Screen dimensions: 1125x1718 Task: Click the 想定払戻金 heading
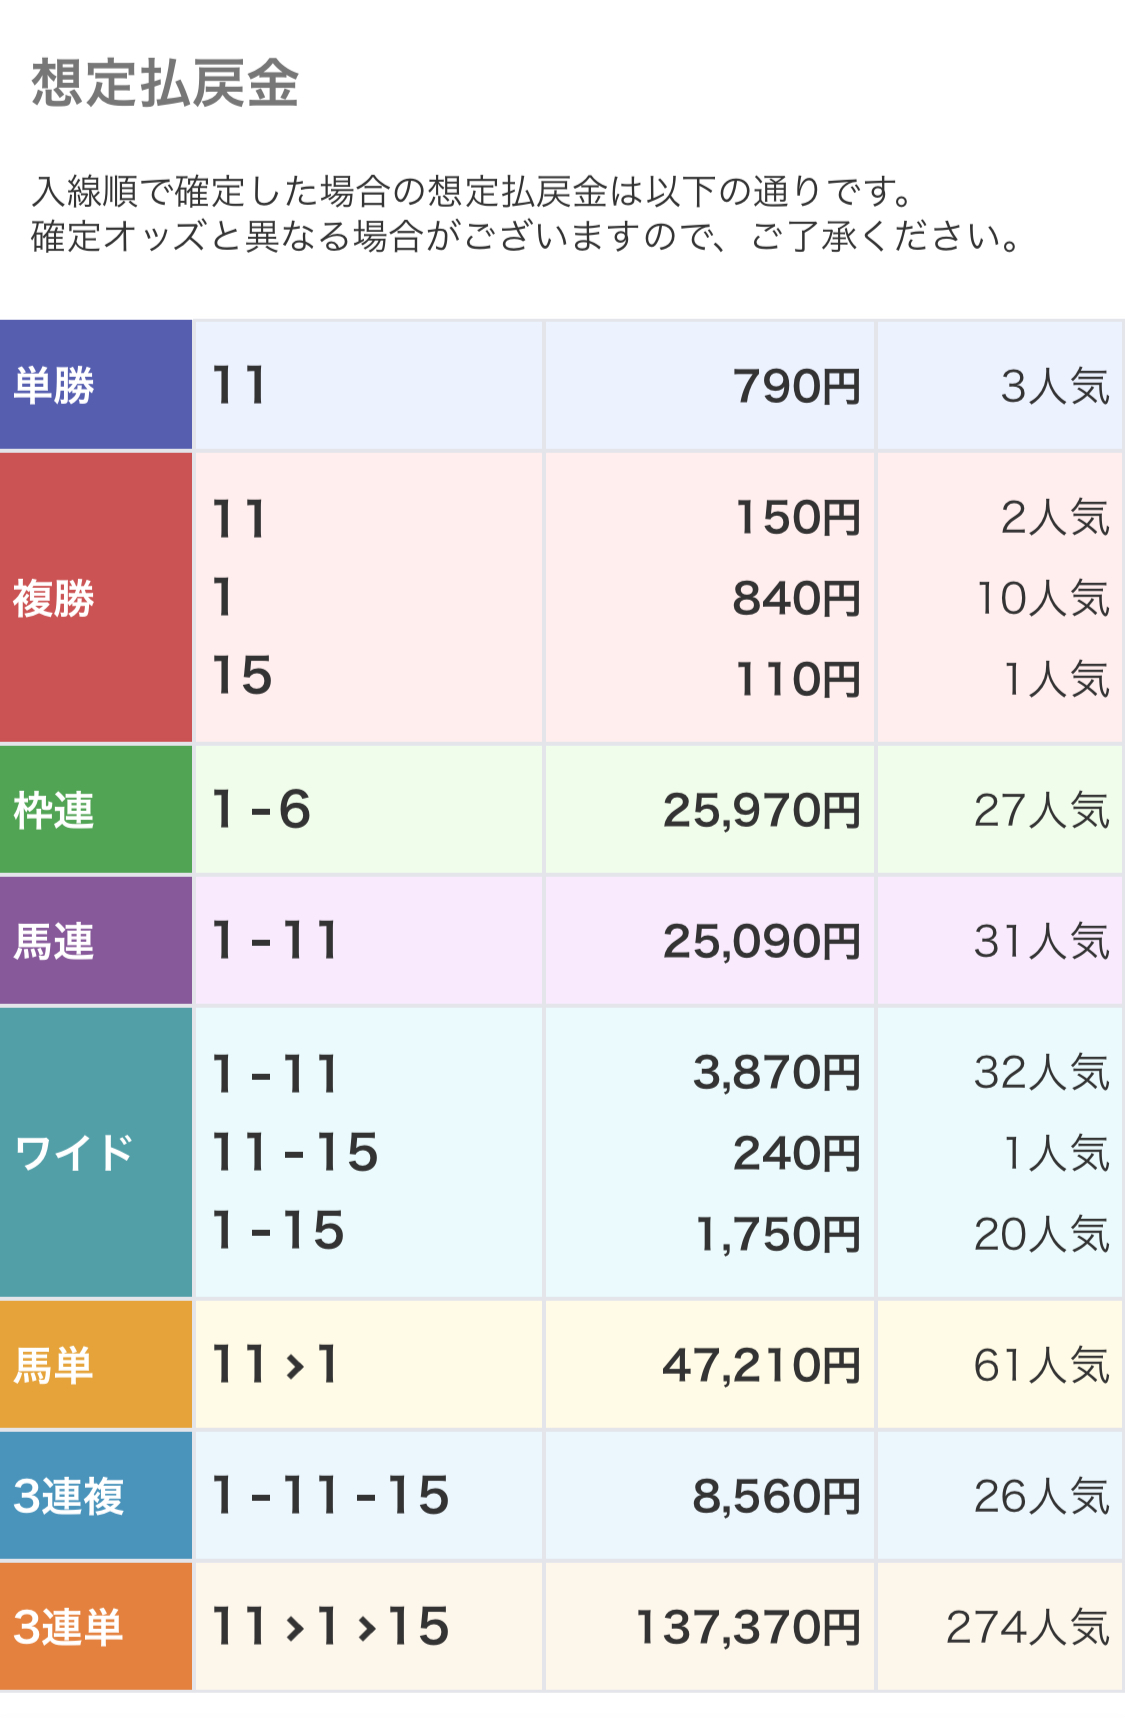tap(165, 83)
